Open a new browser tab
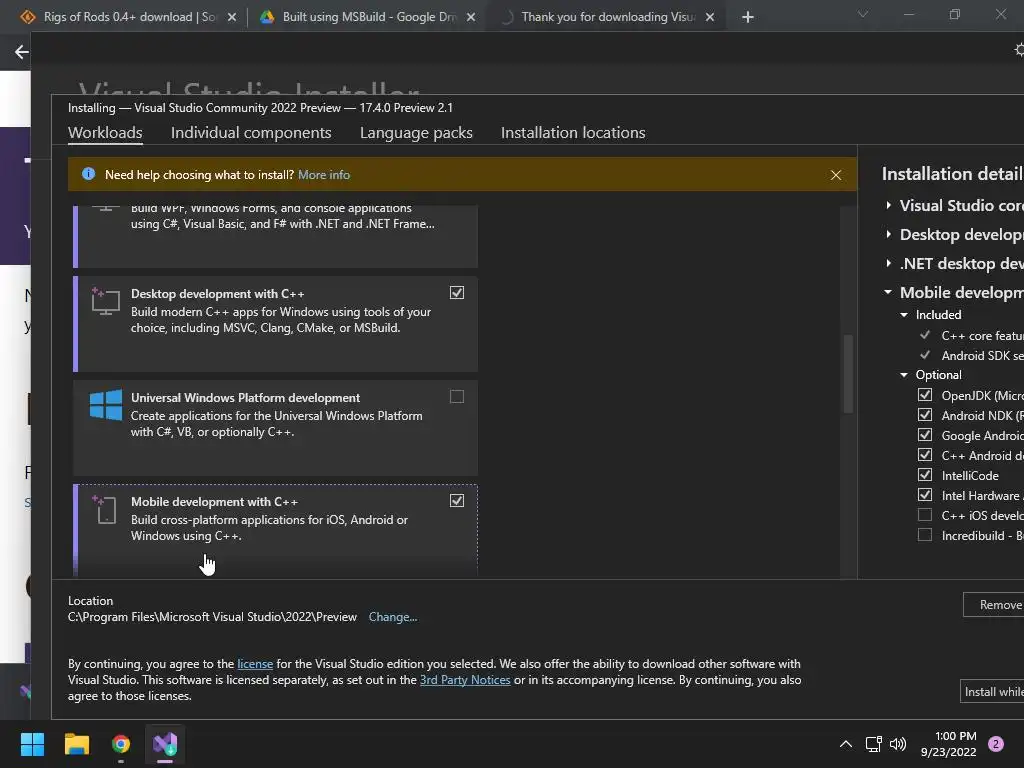 pos(748,17)
